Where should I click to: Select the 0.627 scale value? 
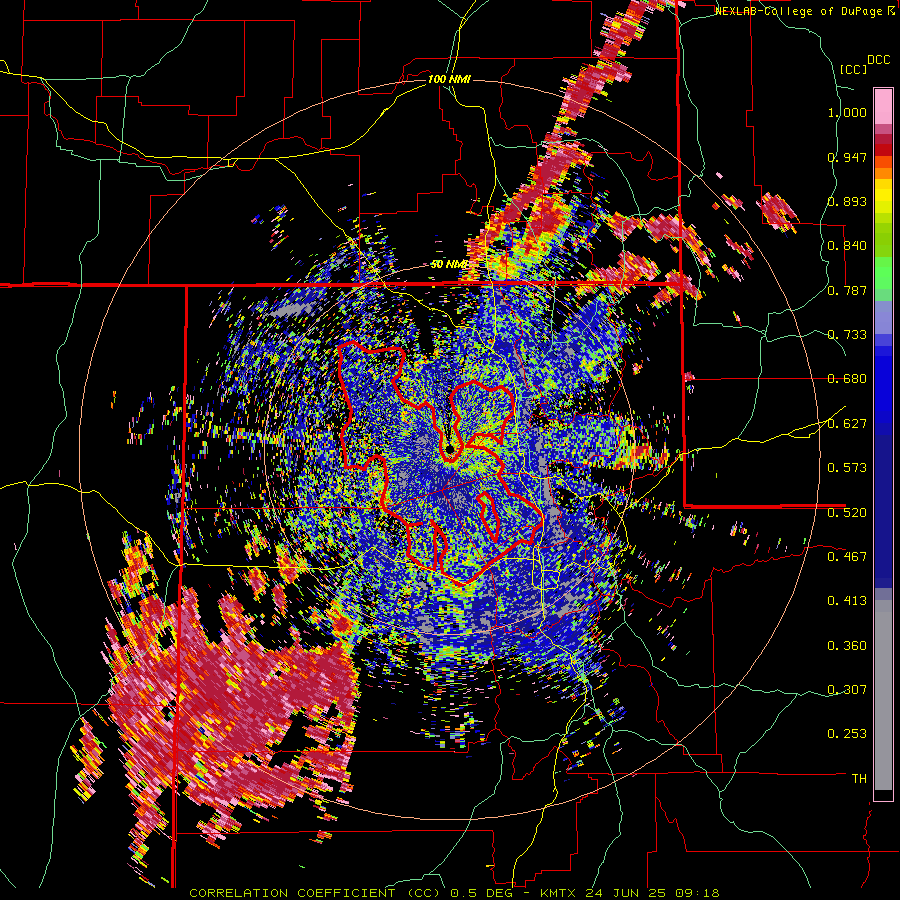(x=847, y=424)
